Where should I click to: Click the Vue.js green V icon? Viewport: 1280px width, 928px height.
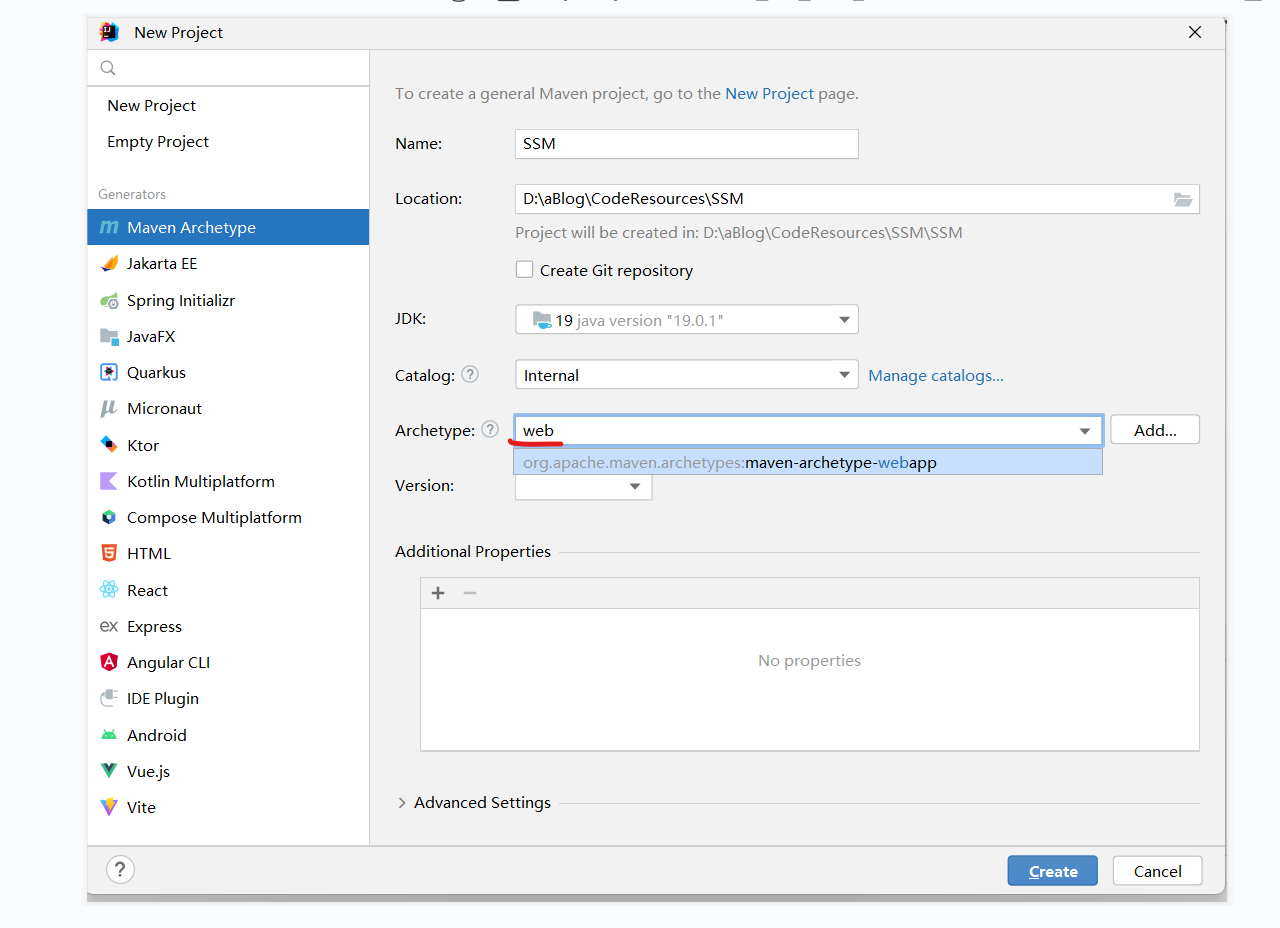(109, 771)
